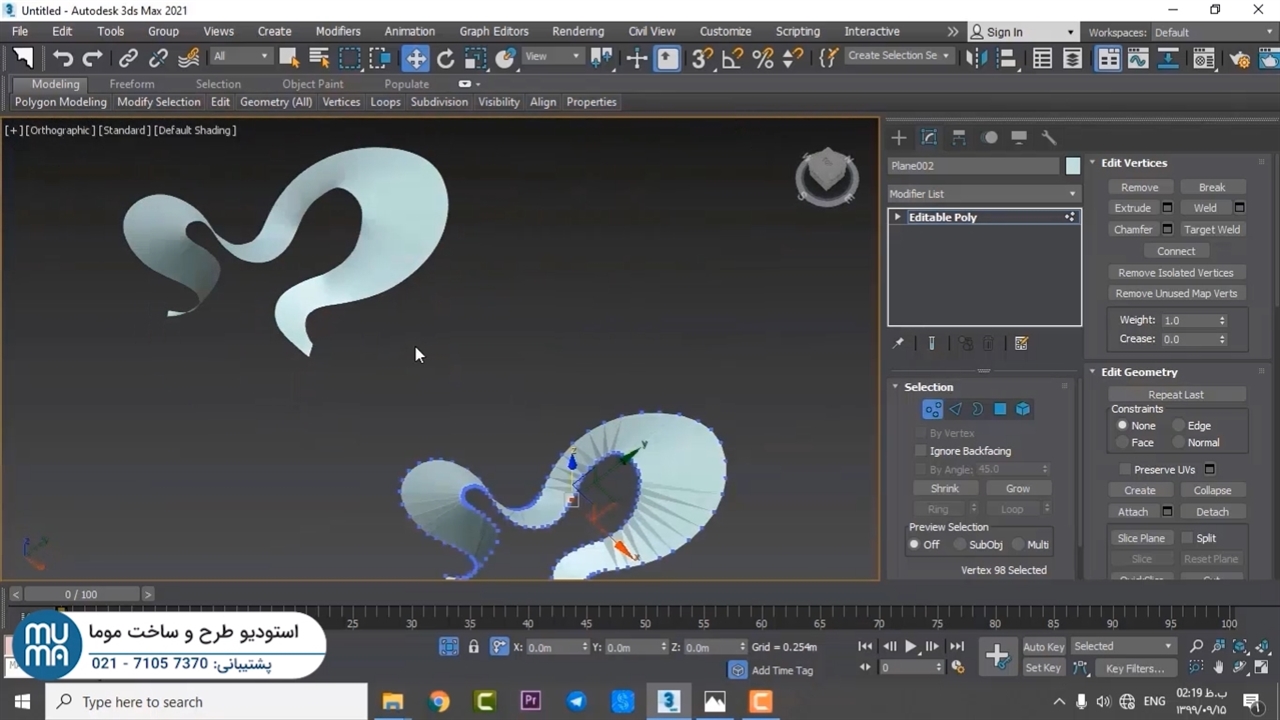Collapse the Edit Vertices rollout
This screenshot has width=1280, height=720.
click(1093, 163)
